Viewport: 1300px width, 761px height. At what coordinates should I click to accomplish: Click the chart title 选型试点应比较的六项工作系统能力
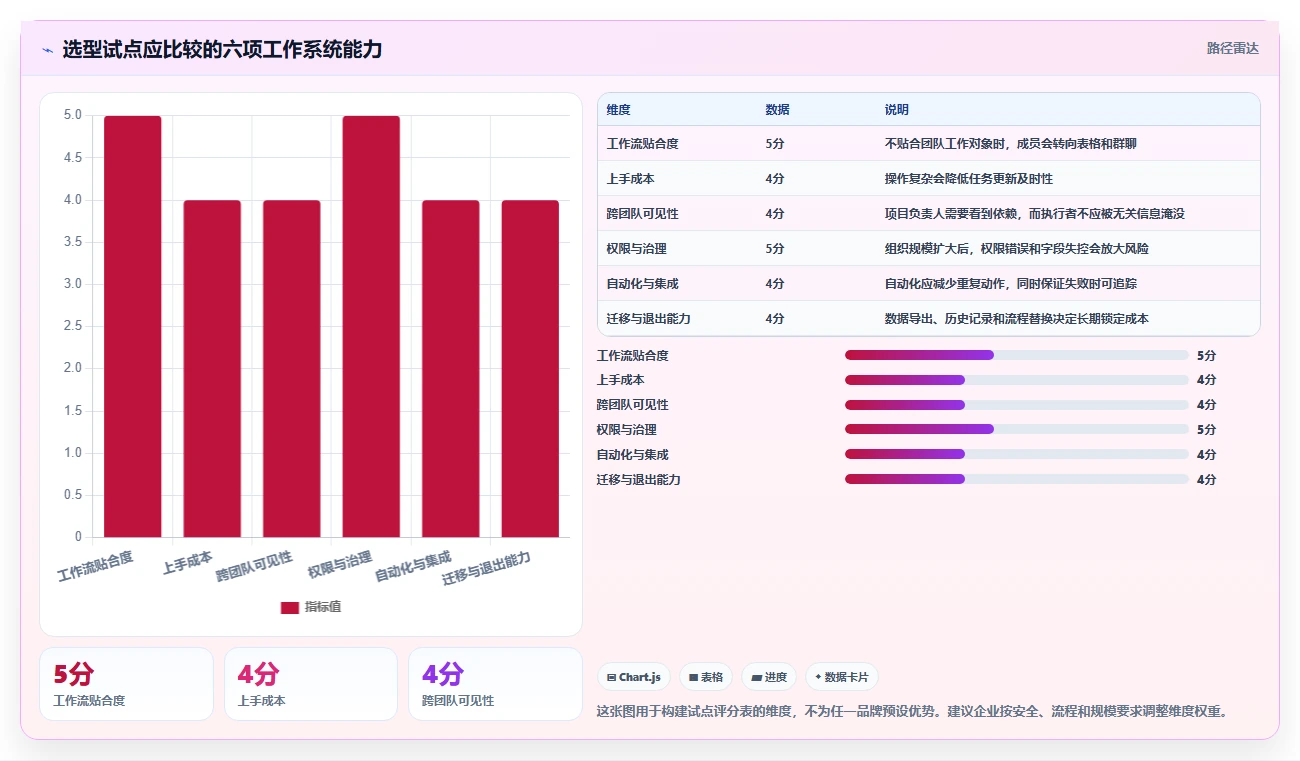[222, 50]
